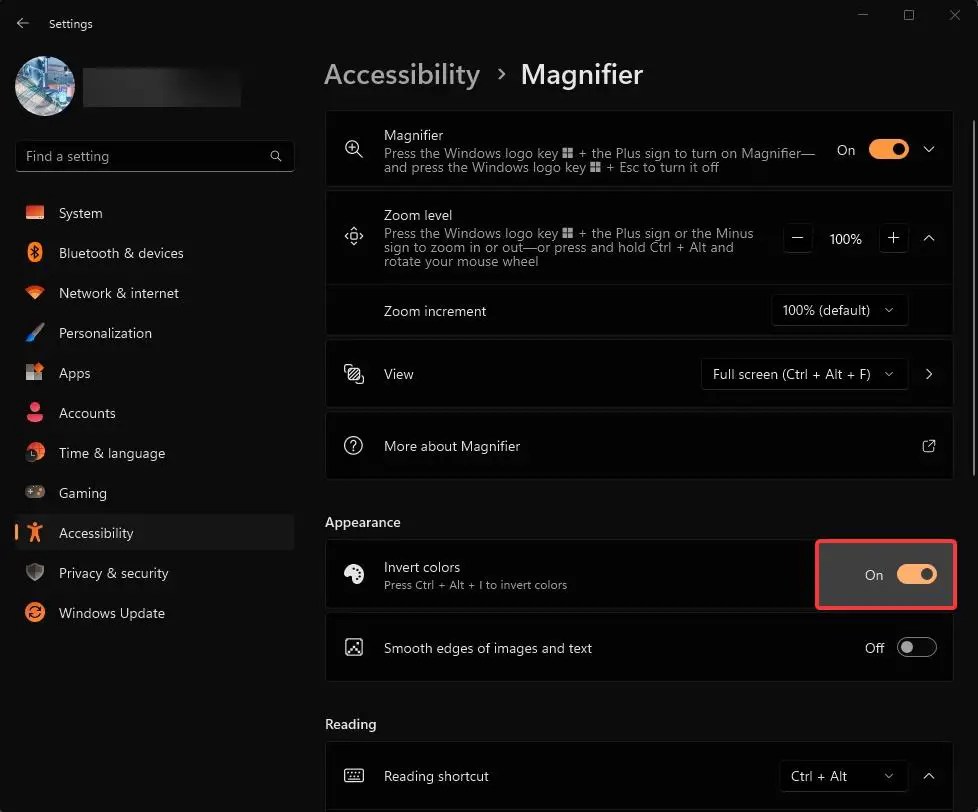Image resolution: width=978 pixels, height=812 pixels.
Task: Toggle the Invert colors switch
Action: coord(916,574)
